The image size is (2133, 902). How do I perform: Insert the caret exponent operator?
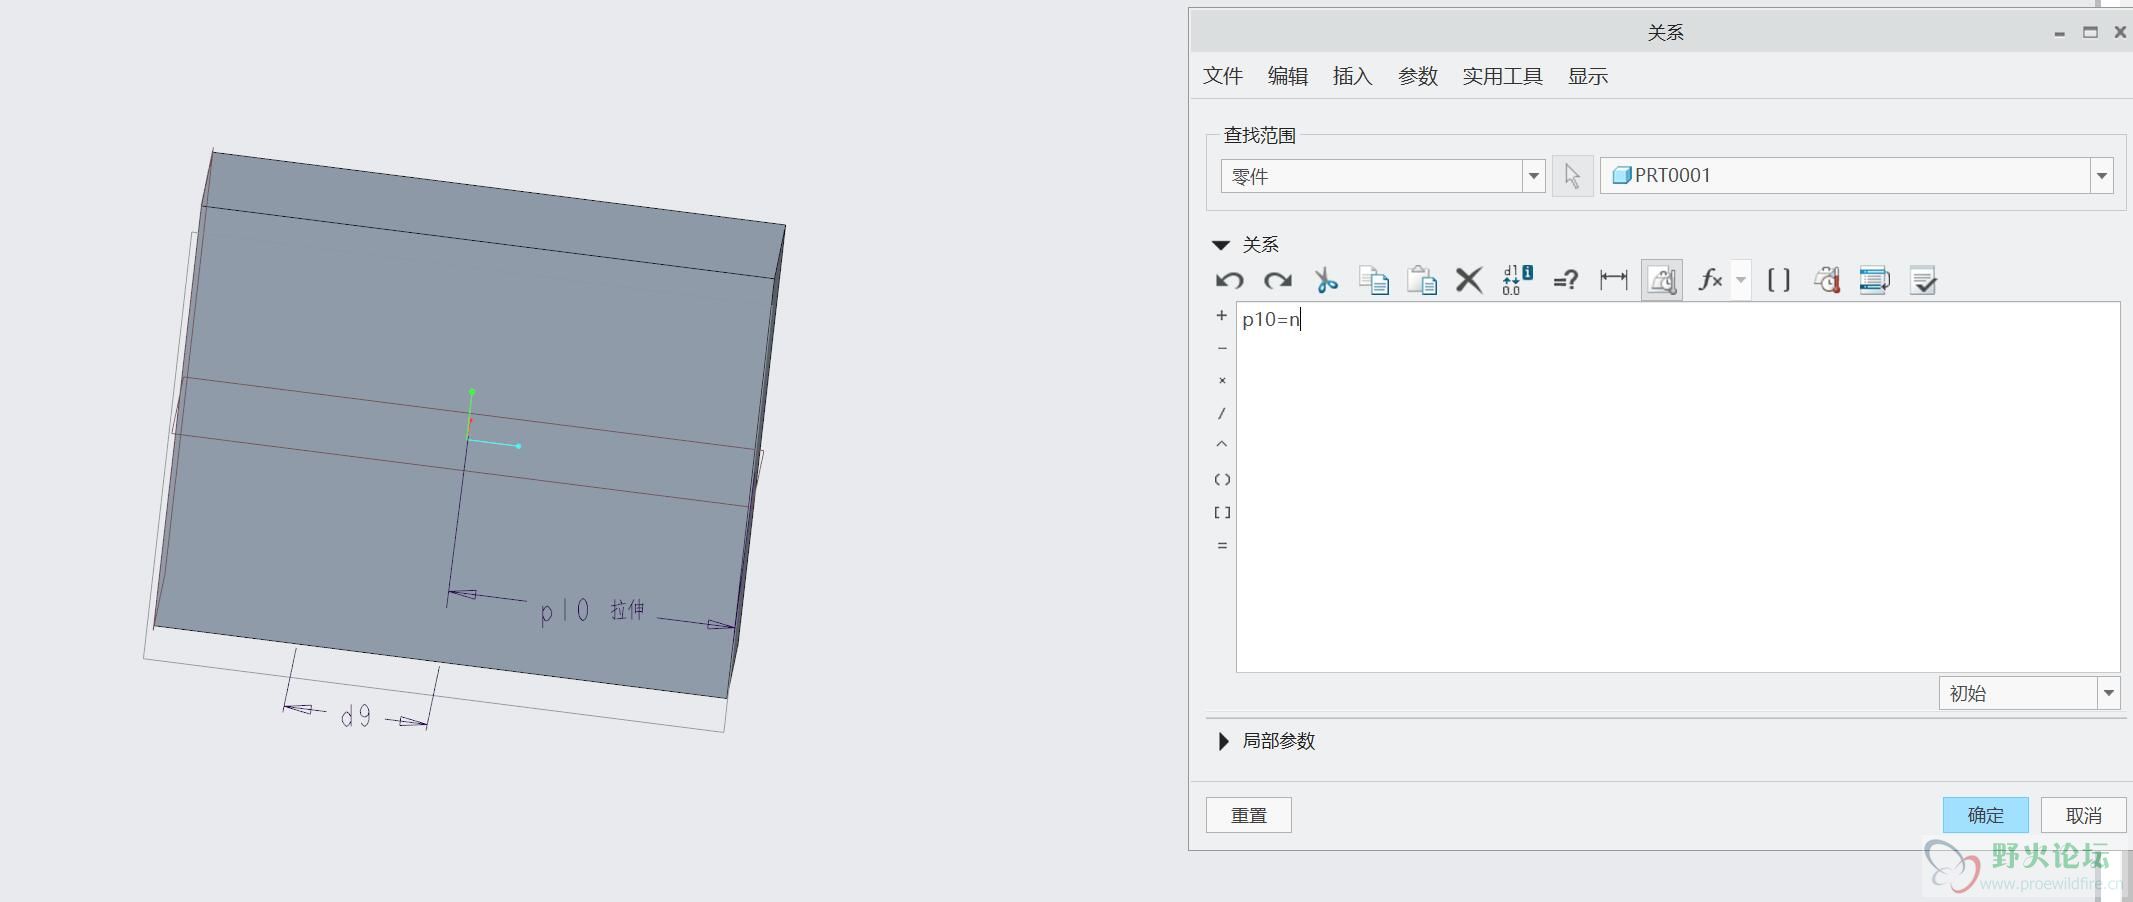pos(1221,445)
